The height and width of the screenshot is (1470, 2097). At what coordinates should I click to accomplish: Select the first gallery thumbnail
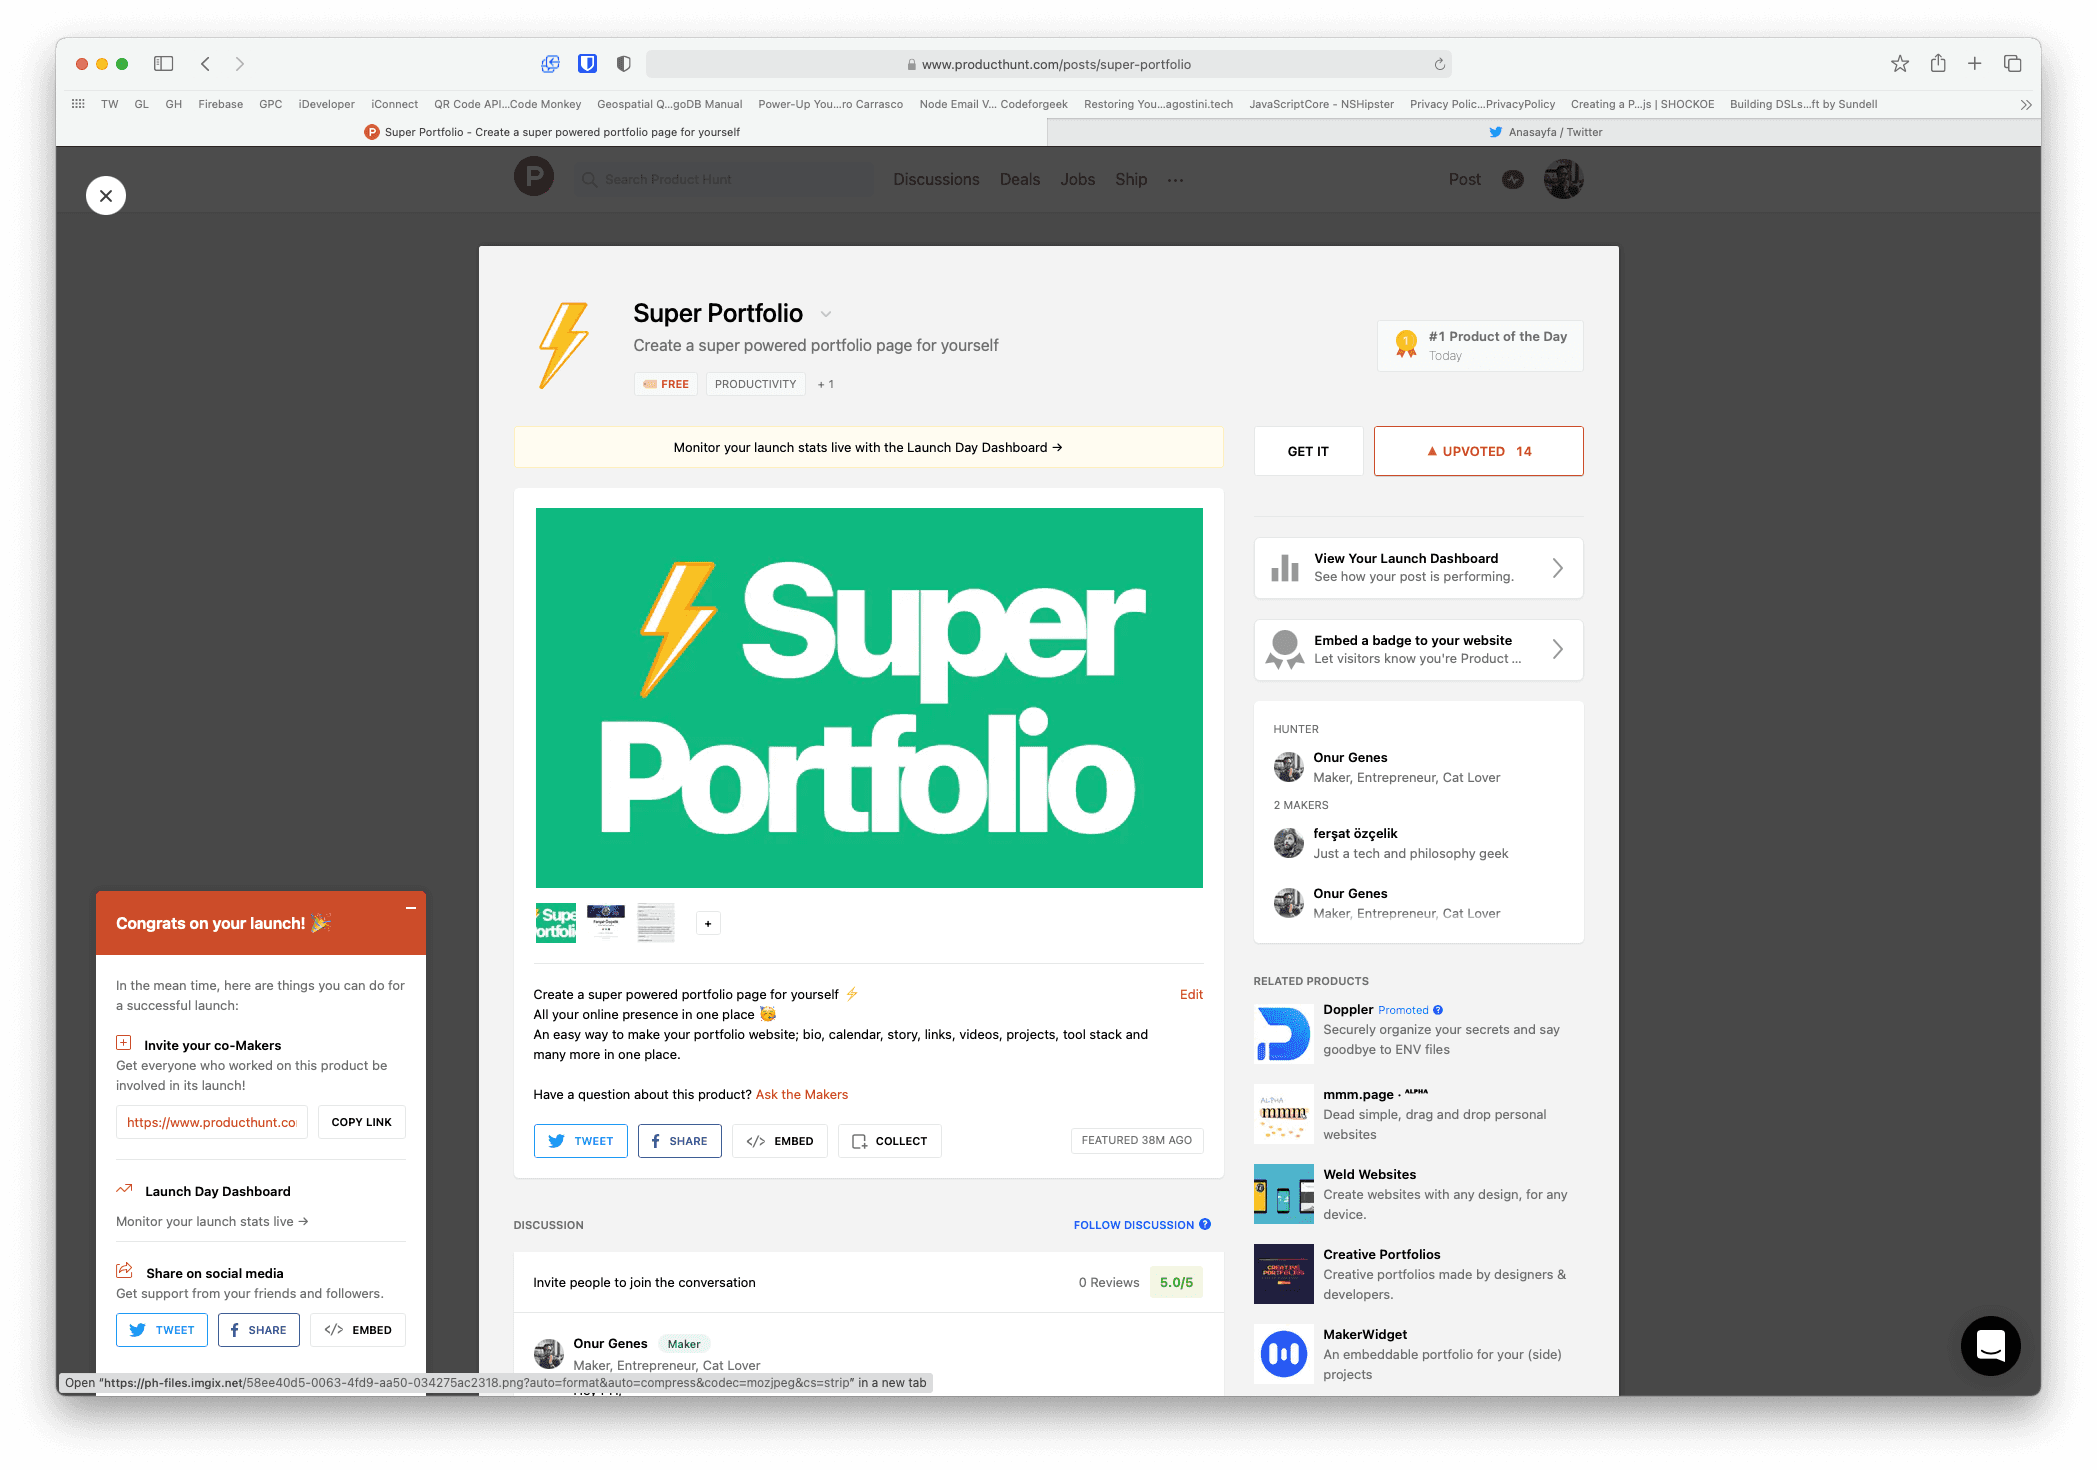coord(556,923)
